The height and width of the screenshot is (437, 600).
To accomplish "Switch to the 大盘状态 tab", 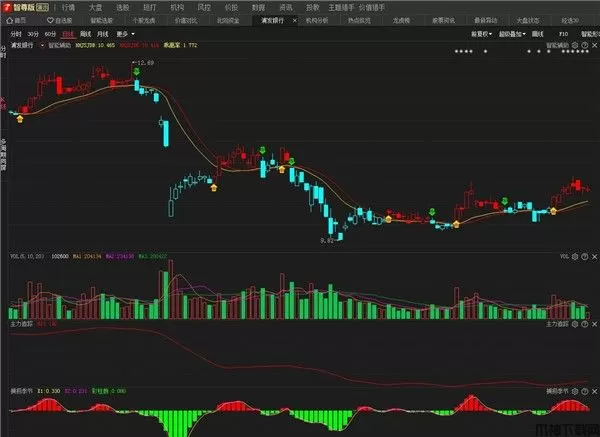I will coord(528,20).
